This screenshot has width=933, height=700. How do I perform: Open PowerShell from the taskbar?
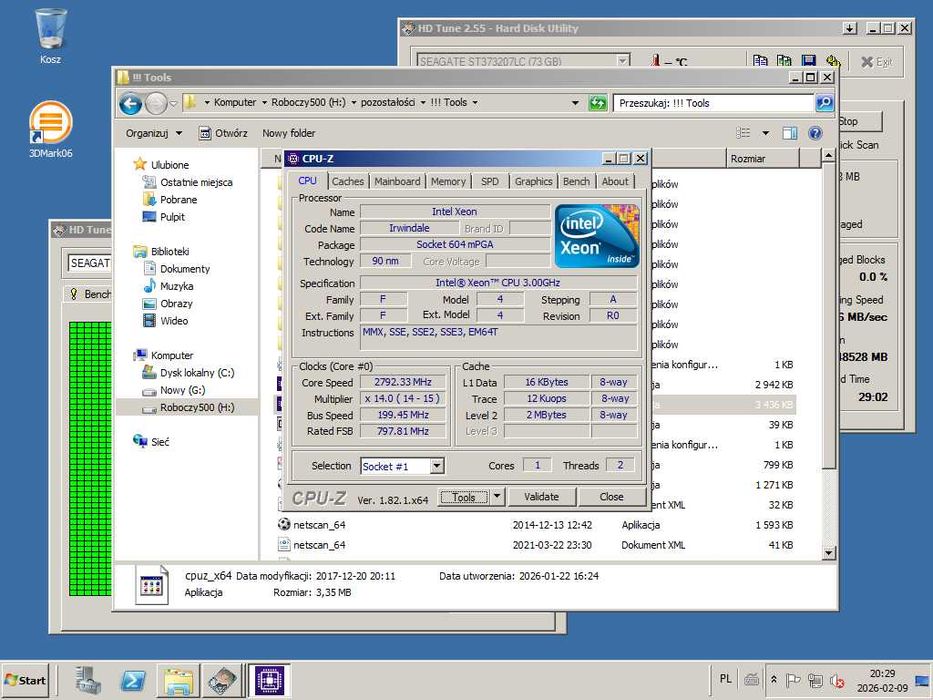coord(133,680)
